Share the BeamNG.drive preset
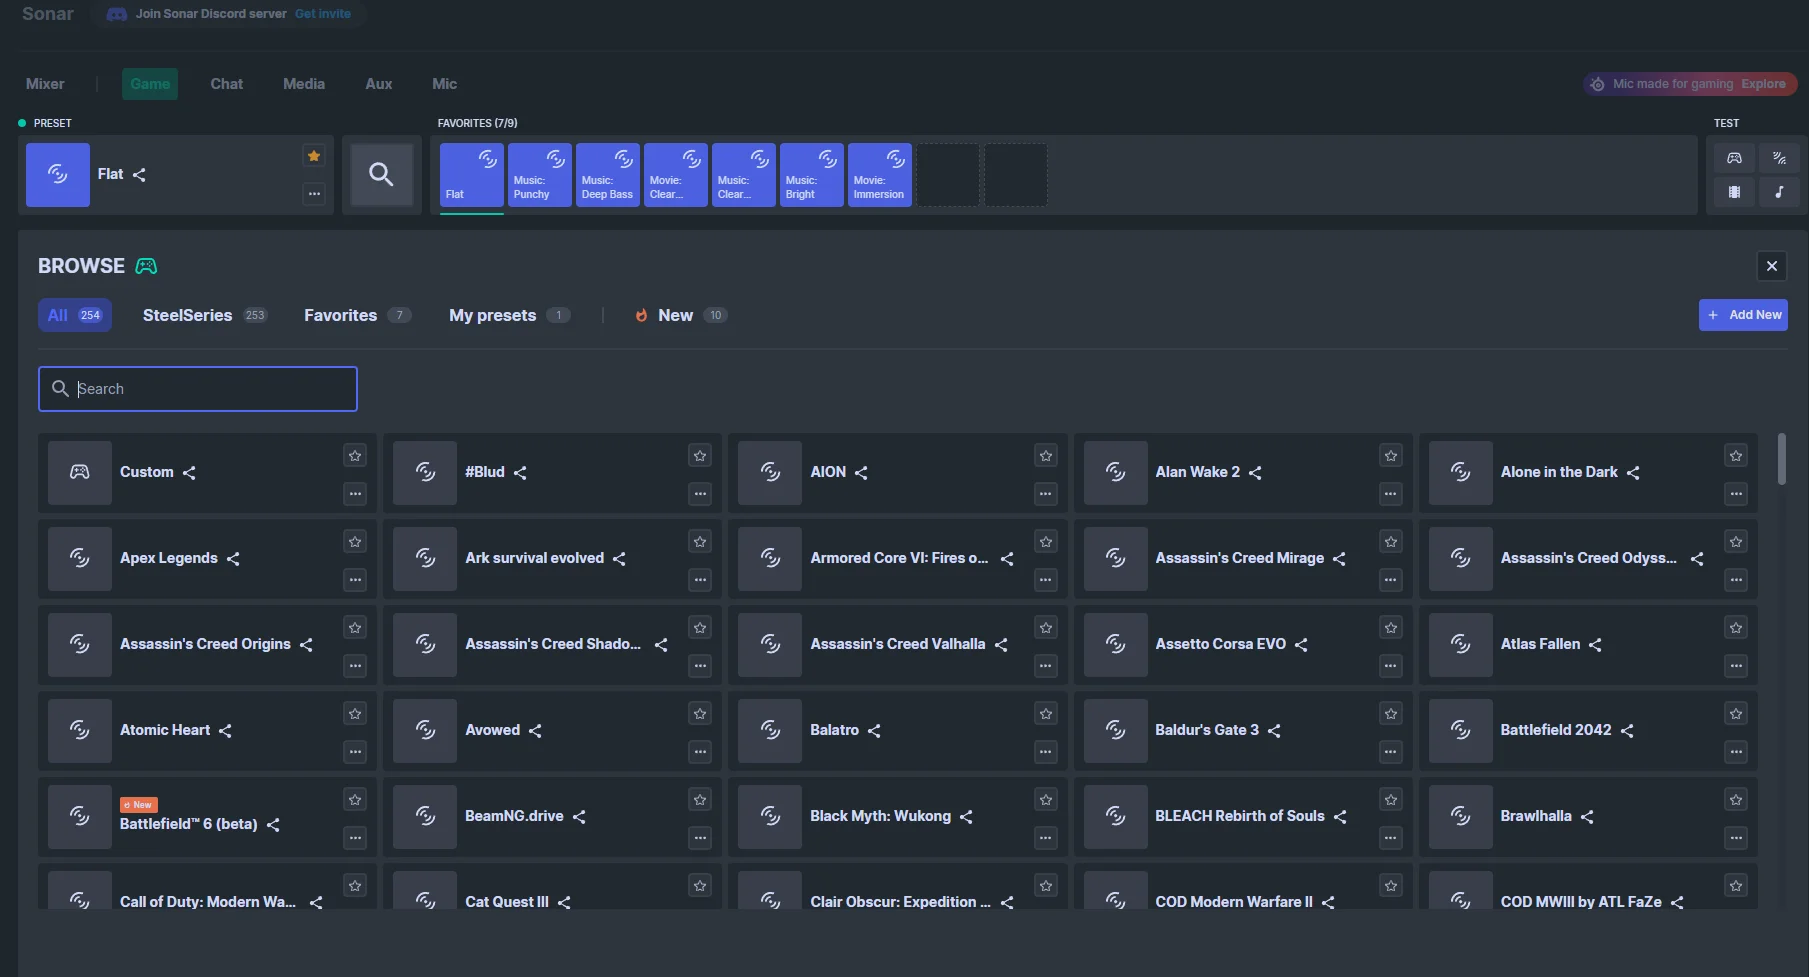The width and height of the screenshot is (1809, 977). point(579,817)
